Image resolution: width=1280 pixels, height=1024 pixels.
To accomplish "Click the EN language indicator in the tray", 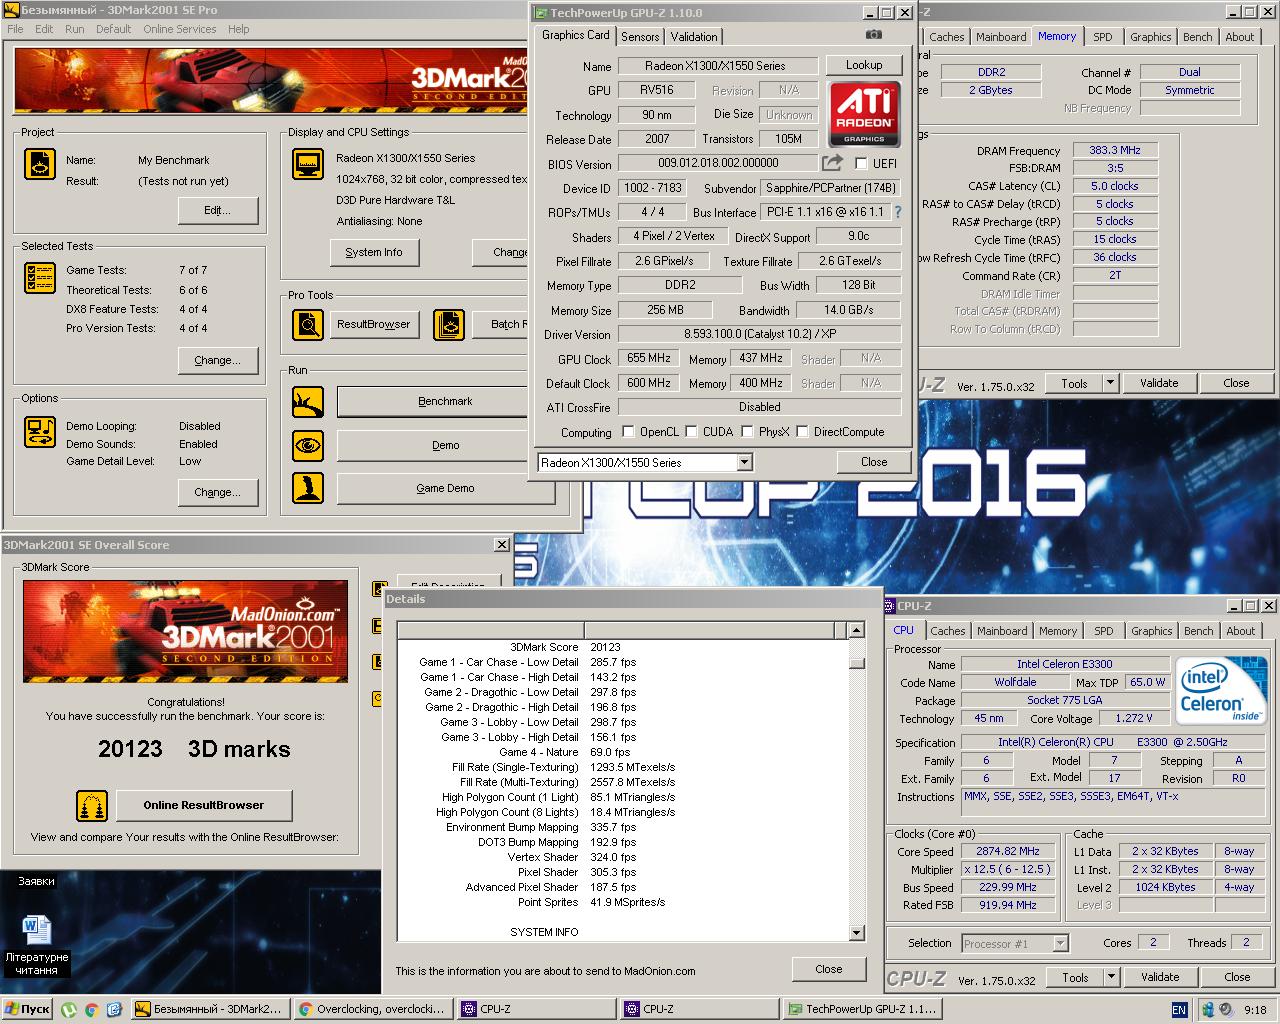I will click(x=1179, y=1010).
